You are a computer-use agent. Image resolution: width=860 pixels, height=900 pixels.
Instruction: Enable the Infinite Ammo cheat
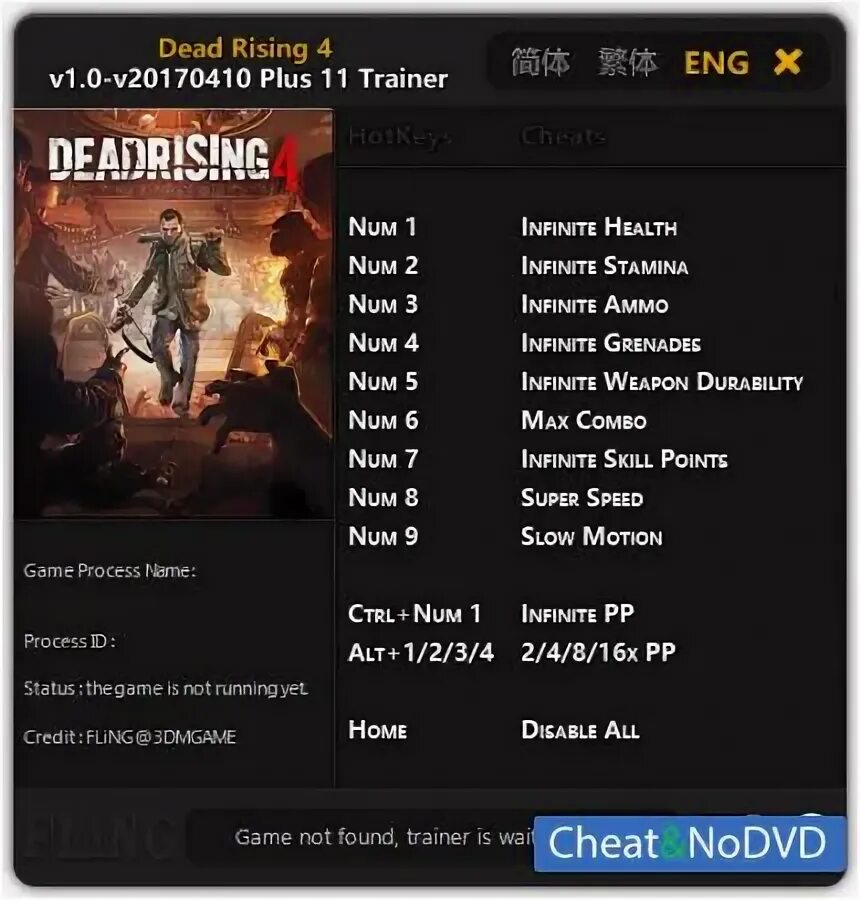[594, 305]
